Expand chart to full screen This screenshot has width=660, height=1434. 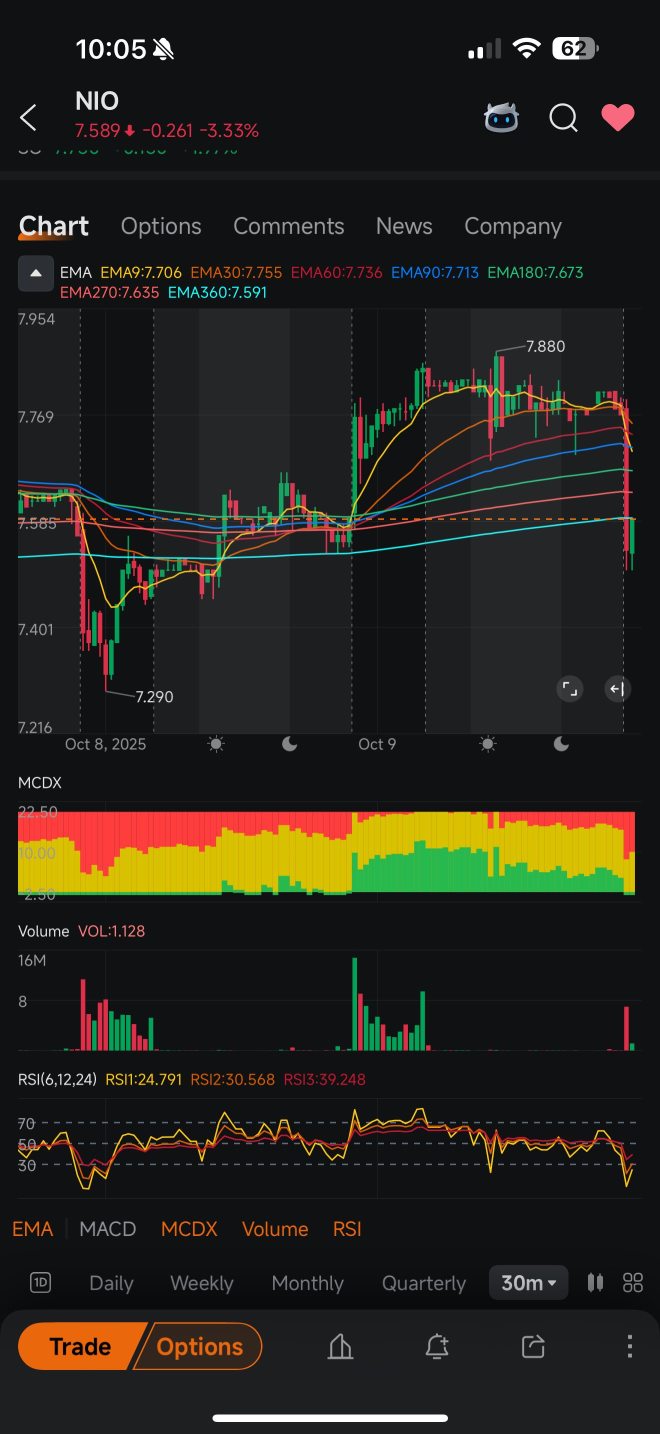[569, 688]
